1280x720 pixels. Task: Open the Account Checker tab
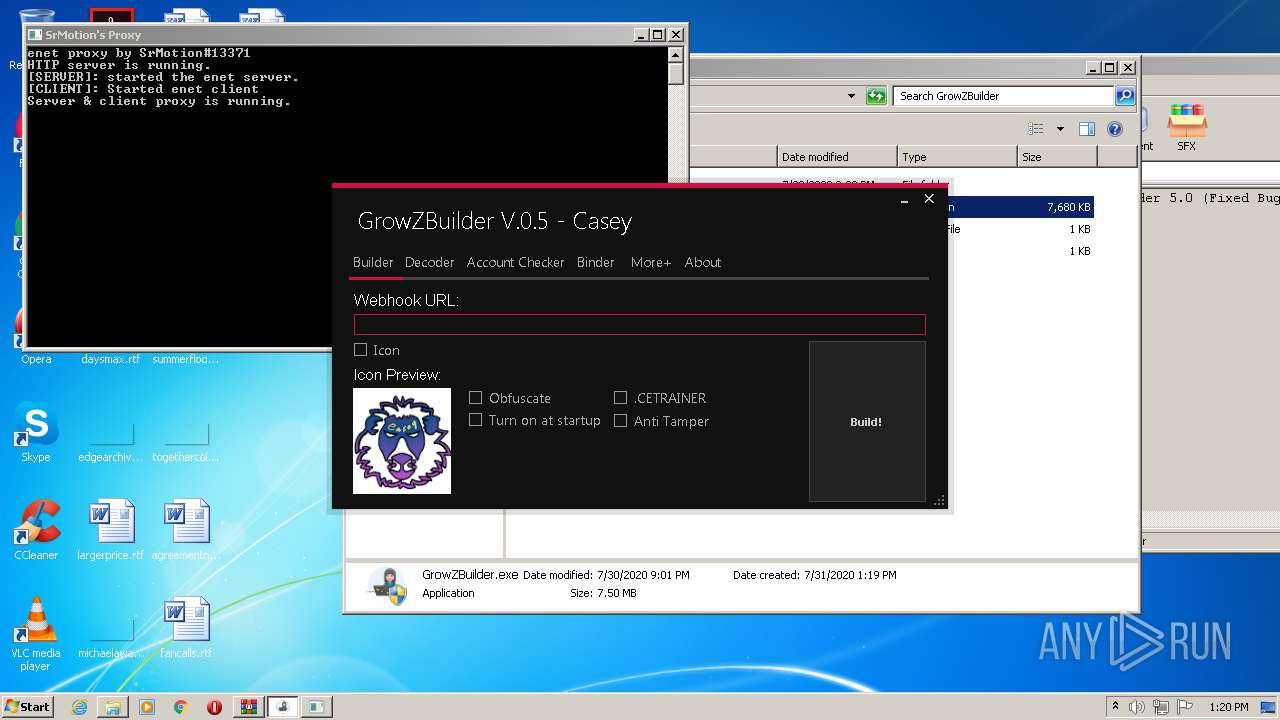tap(515, 262)
